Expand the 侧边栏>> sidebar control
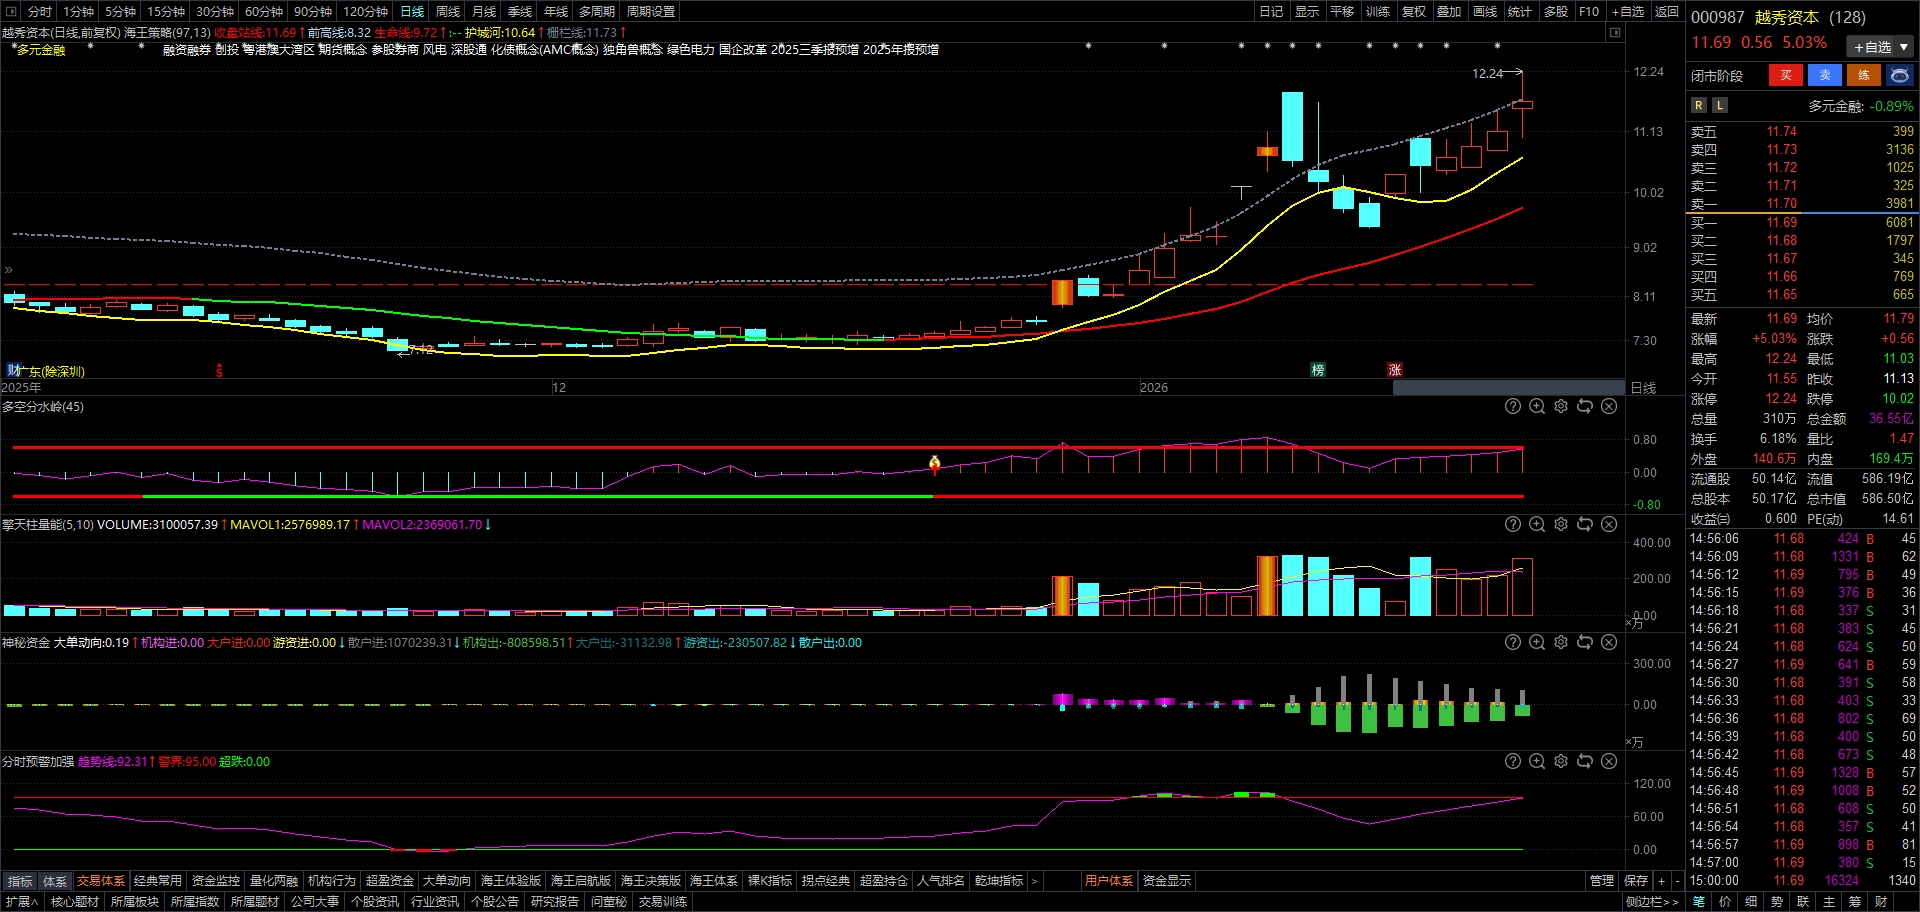Viewport: 1920px width, 912px height. pos(1651,902)
